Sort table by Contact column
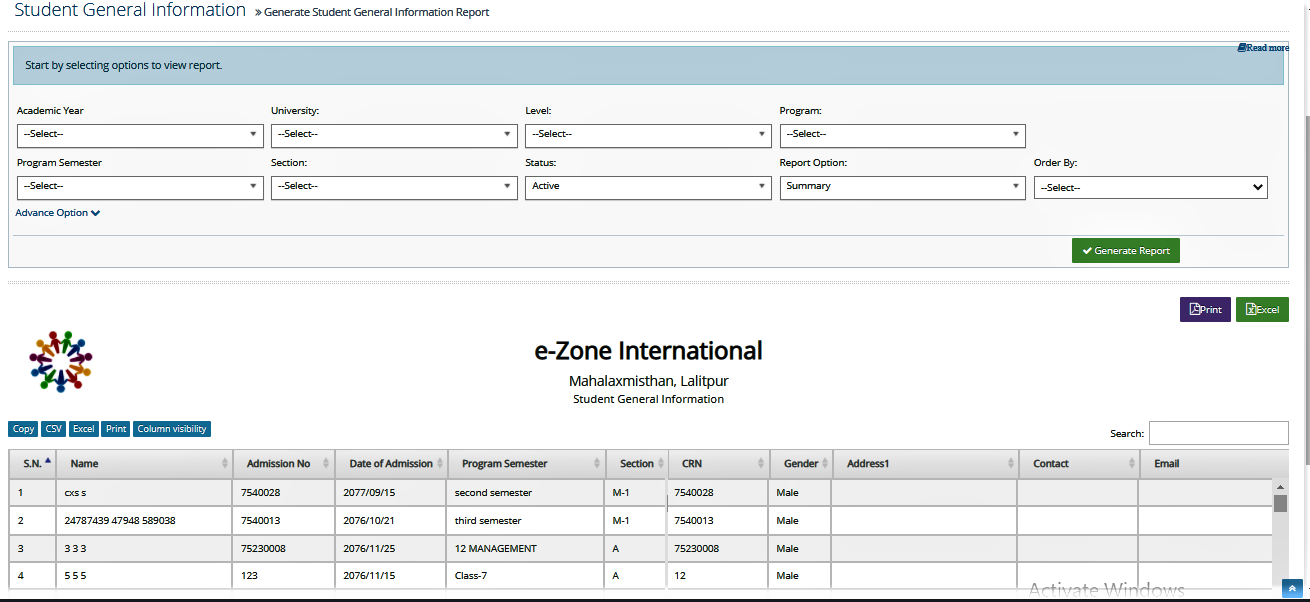The image size is (1310, 602). tap(1080, 464)
